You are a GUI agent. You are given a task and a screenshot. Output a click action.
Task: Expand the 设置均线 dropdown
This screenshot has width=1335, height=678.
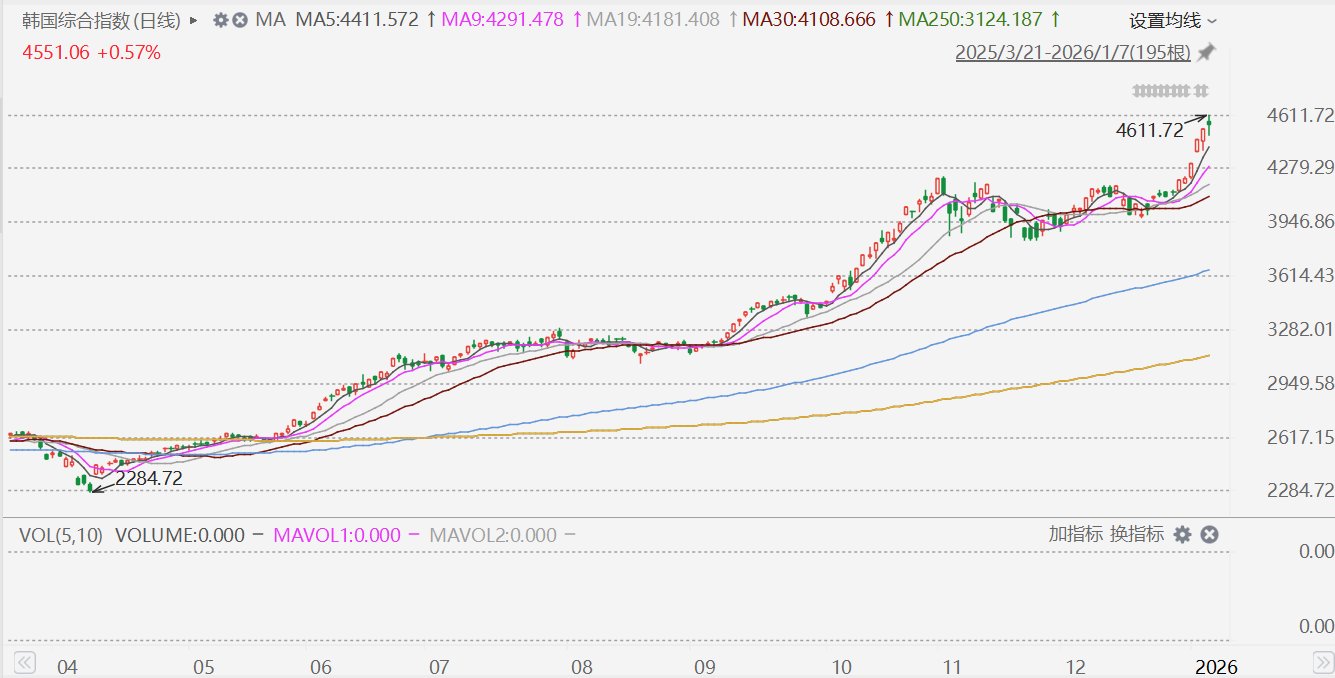[1173, 20]
